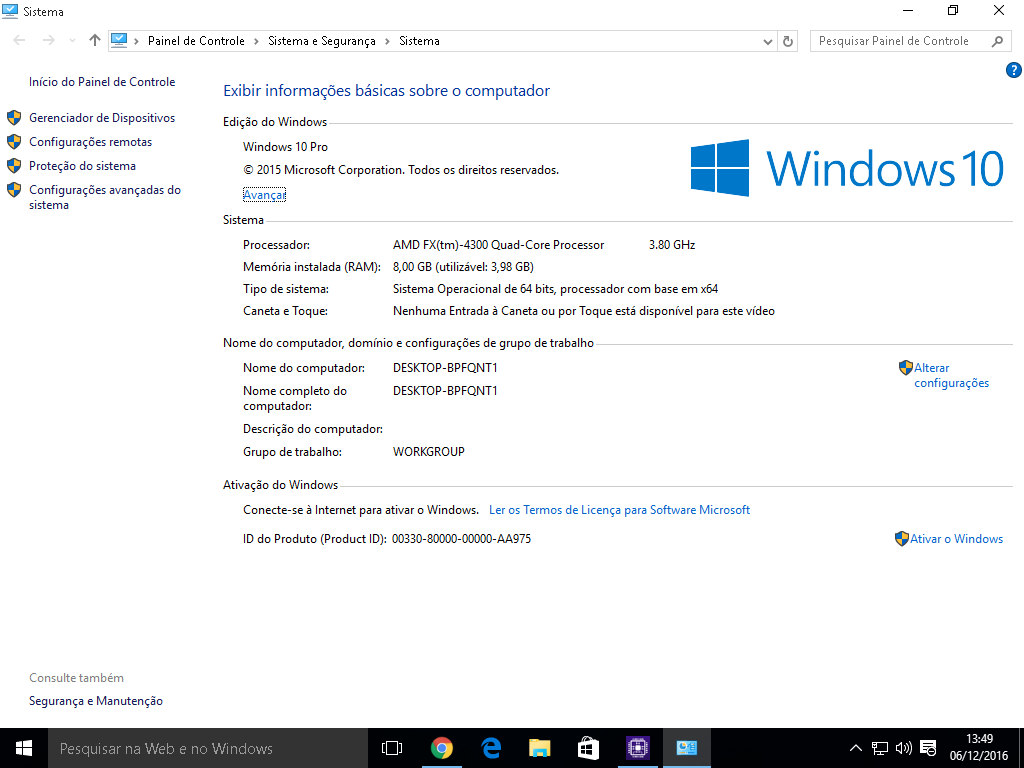Open the volume speaker tray icon
1024x768 pixels.
tap(904, 748)
